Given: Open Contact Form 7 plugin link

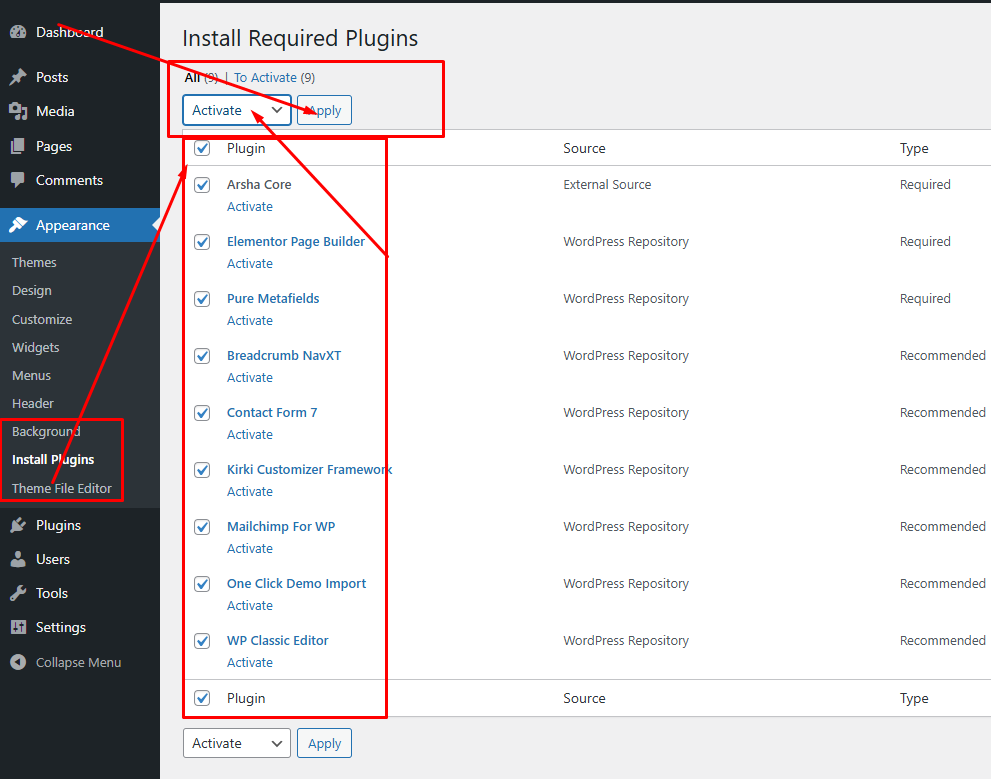Looking at the screenshot, I should [x=272, y=412].
